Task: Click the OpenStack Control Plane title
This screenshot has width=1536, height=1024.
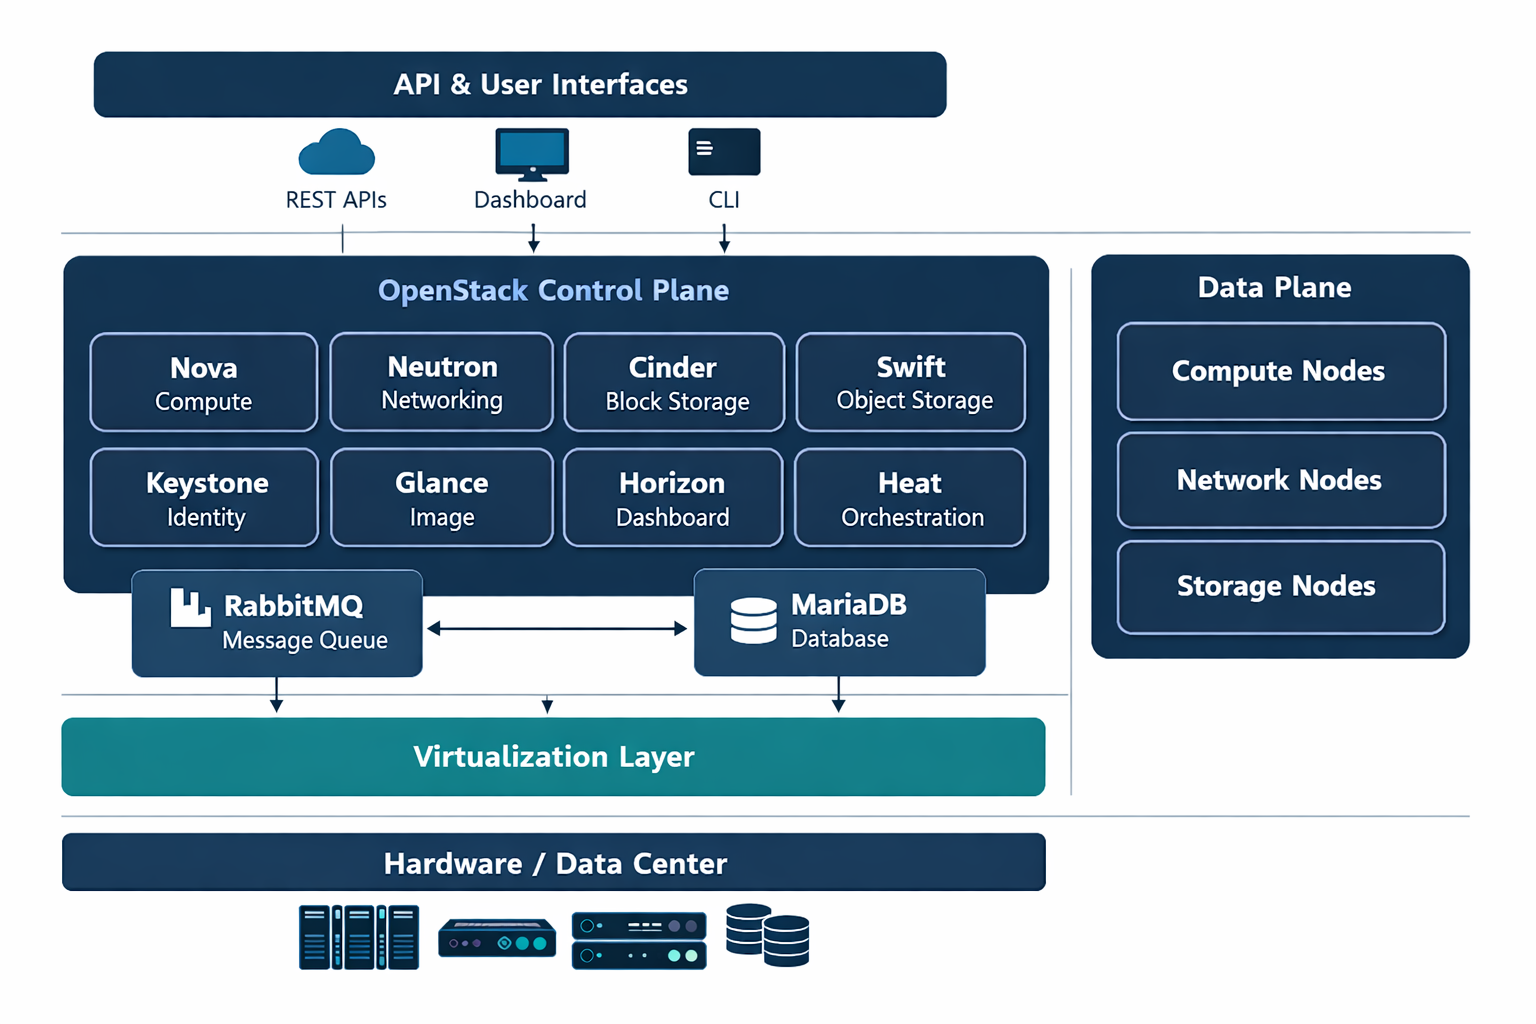Action: [x=553, y=290]
